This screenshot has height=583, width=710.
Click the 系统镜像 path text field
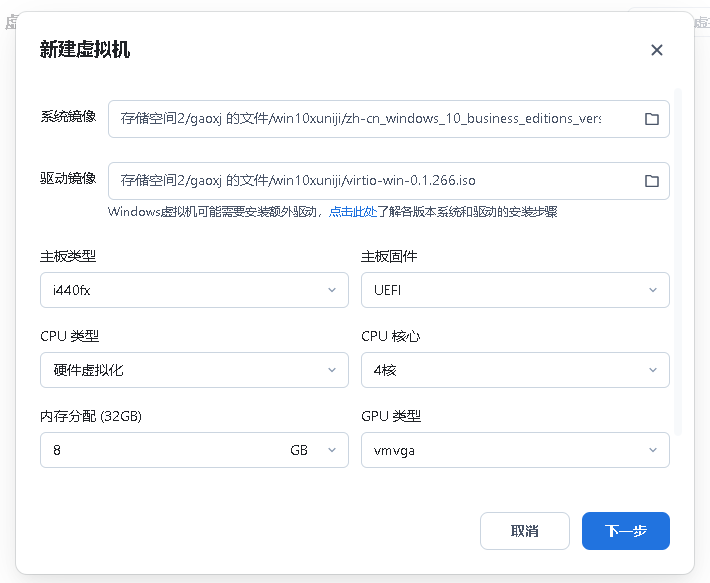(360, 119)
